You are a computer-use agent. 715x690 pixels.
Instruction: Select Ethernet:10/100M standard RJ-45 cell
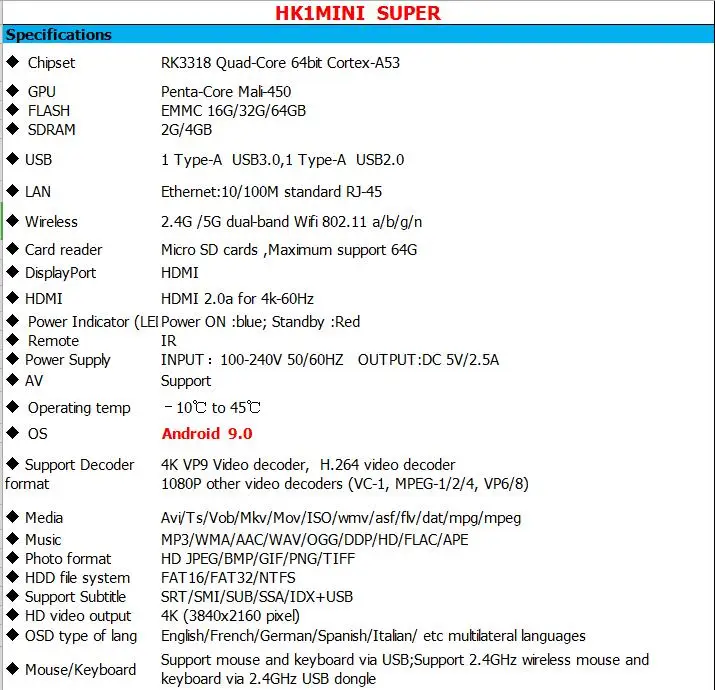tap(271, 192)
